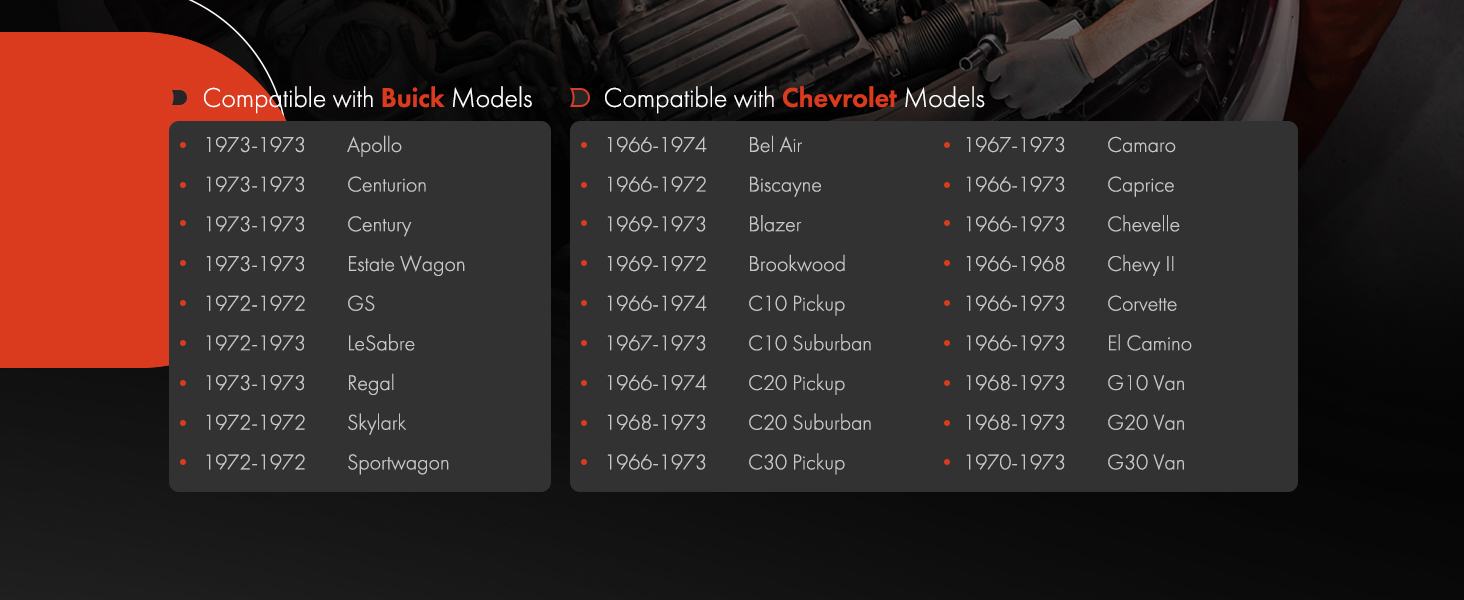Click the GS model name
1464x600 pixels.
[361, 304]
